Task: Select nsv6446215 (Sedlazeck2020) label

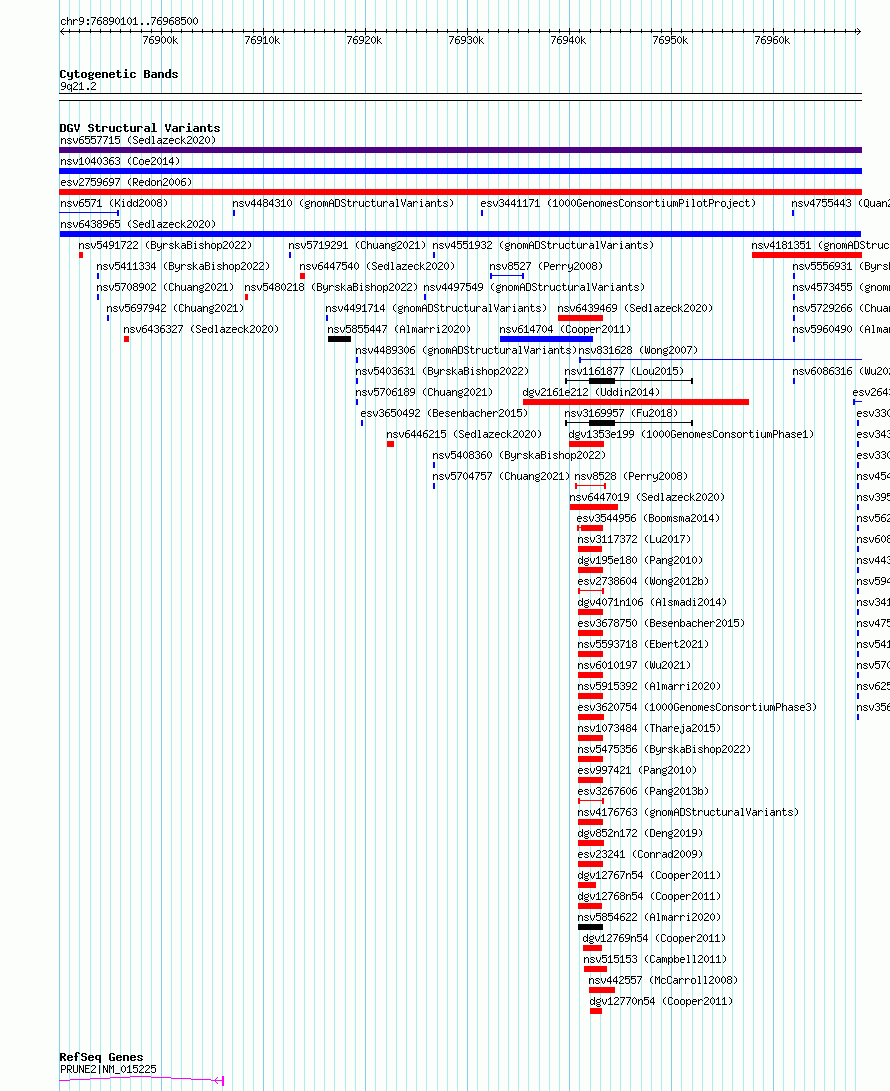Action: (464, 434)
